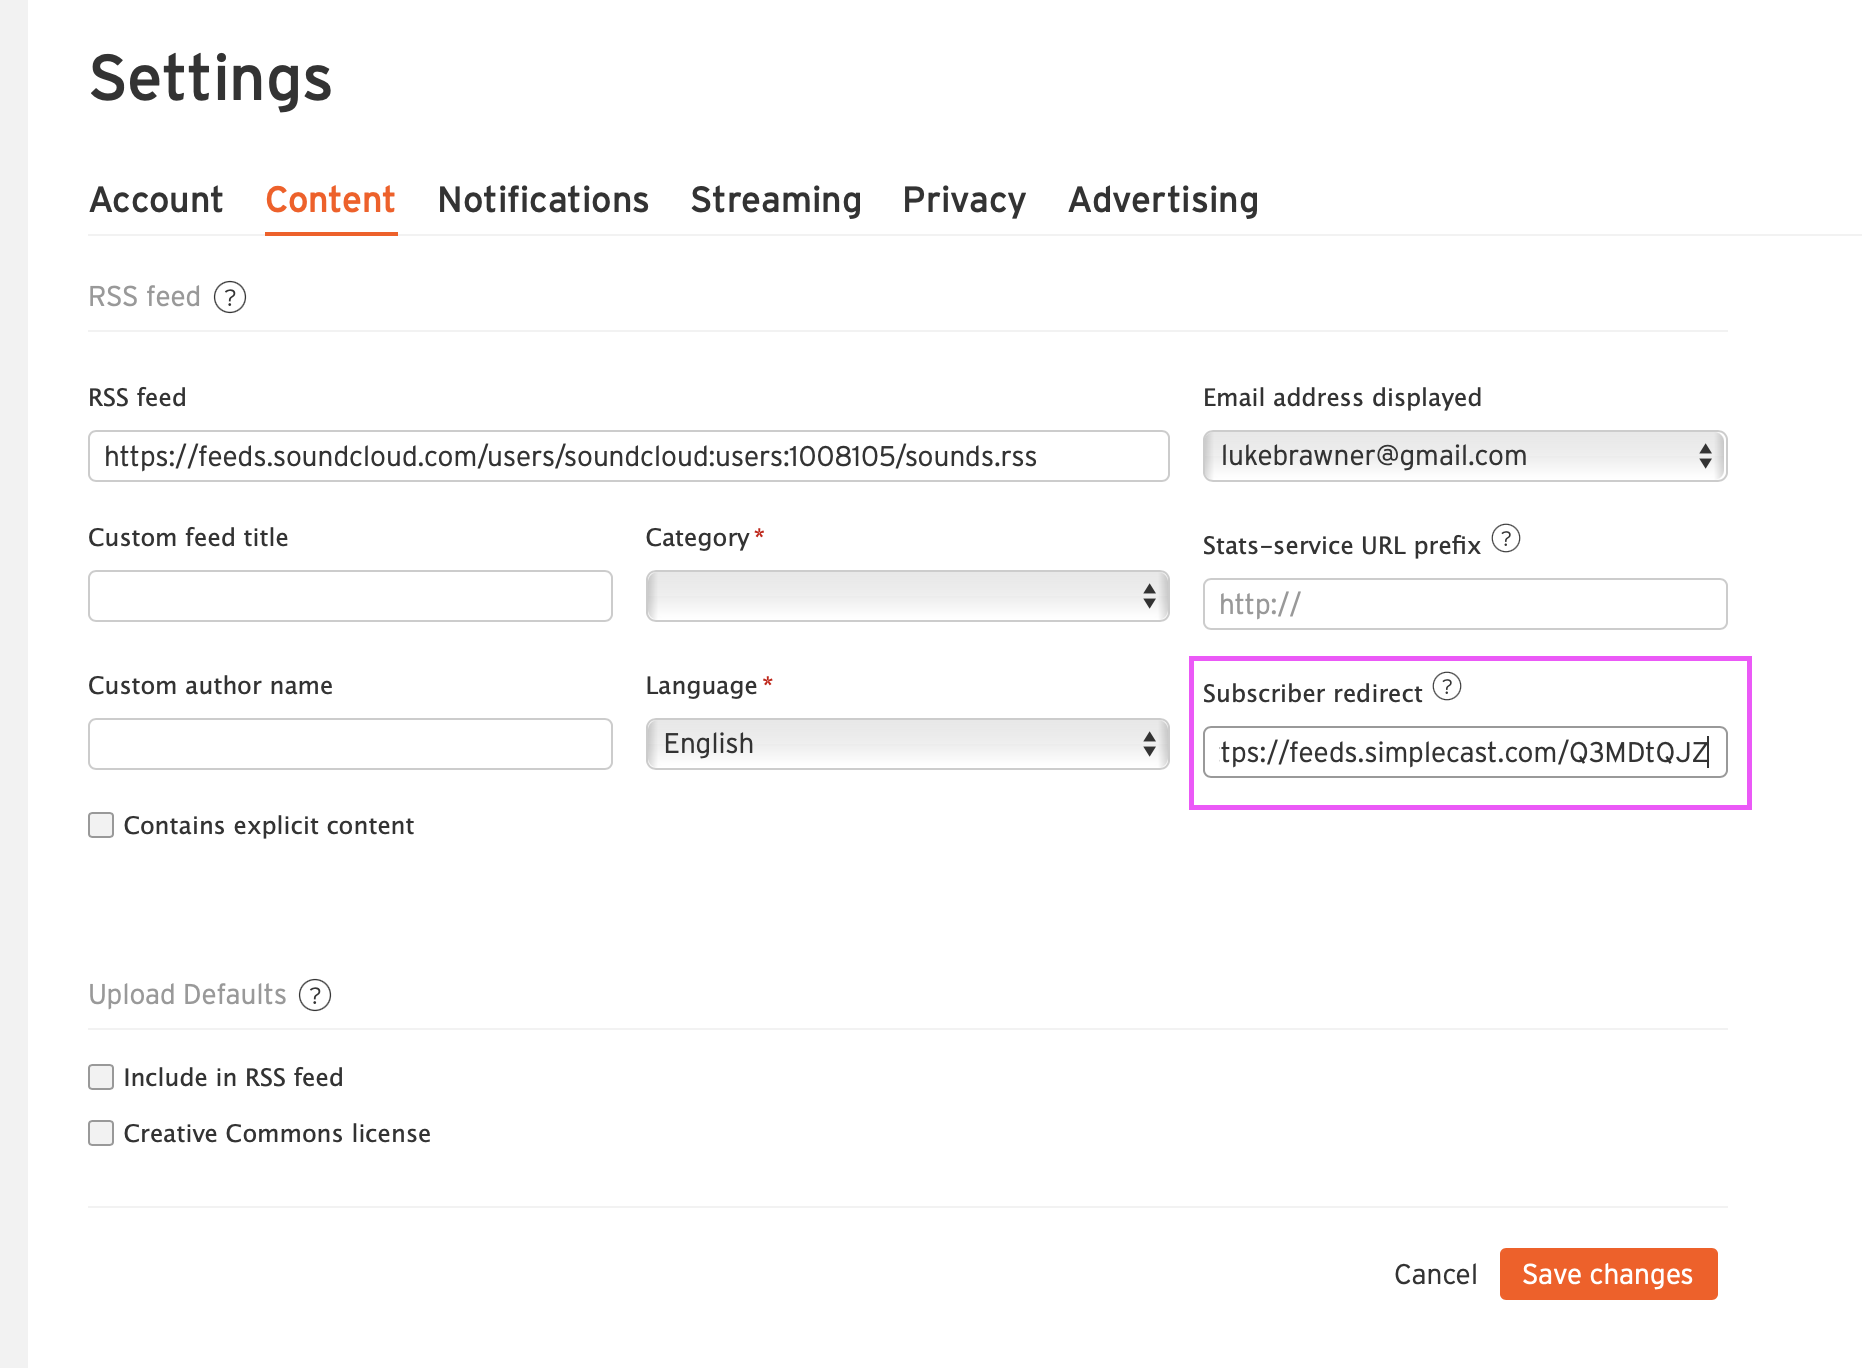Switch to the Privacy tab

click(x=964, y=200)
